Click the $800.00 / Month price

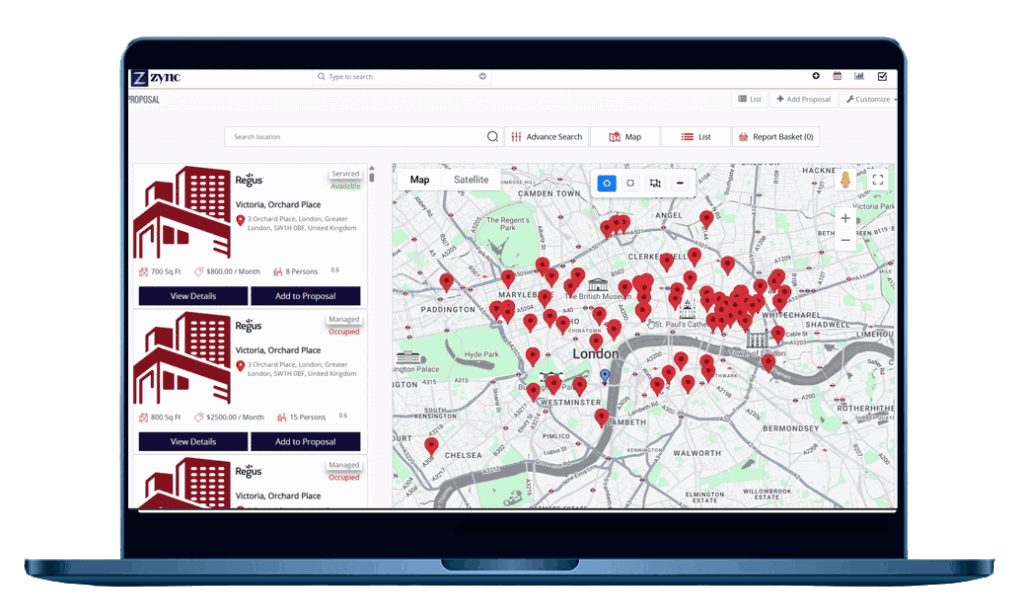pos(232,272)
